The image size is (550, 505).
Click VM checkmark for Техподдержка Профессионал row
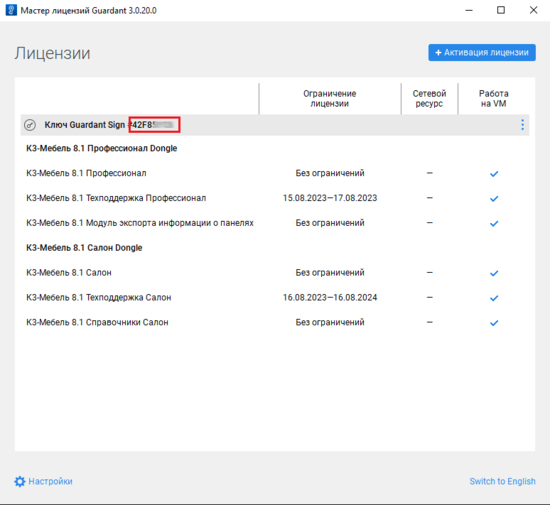click(x=494, y=198)
